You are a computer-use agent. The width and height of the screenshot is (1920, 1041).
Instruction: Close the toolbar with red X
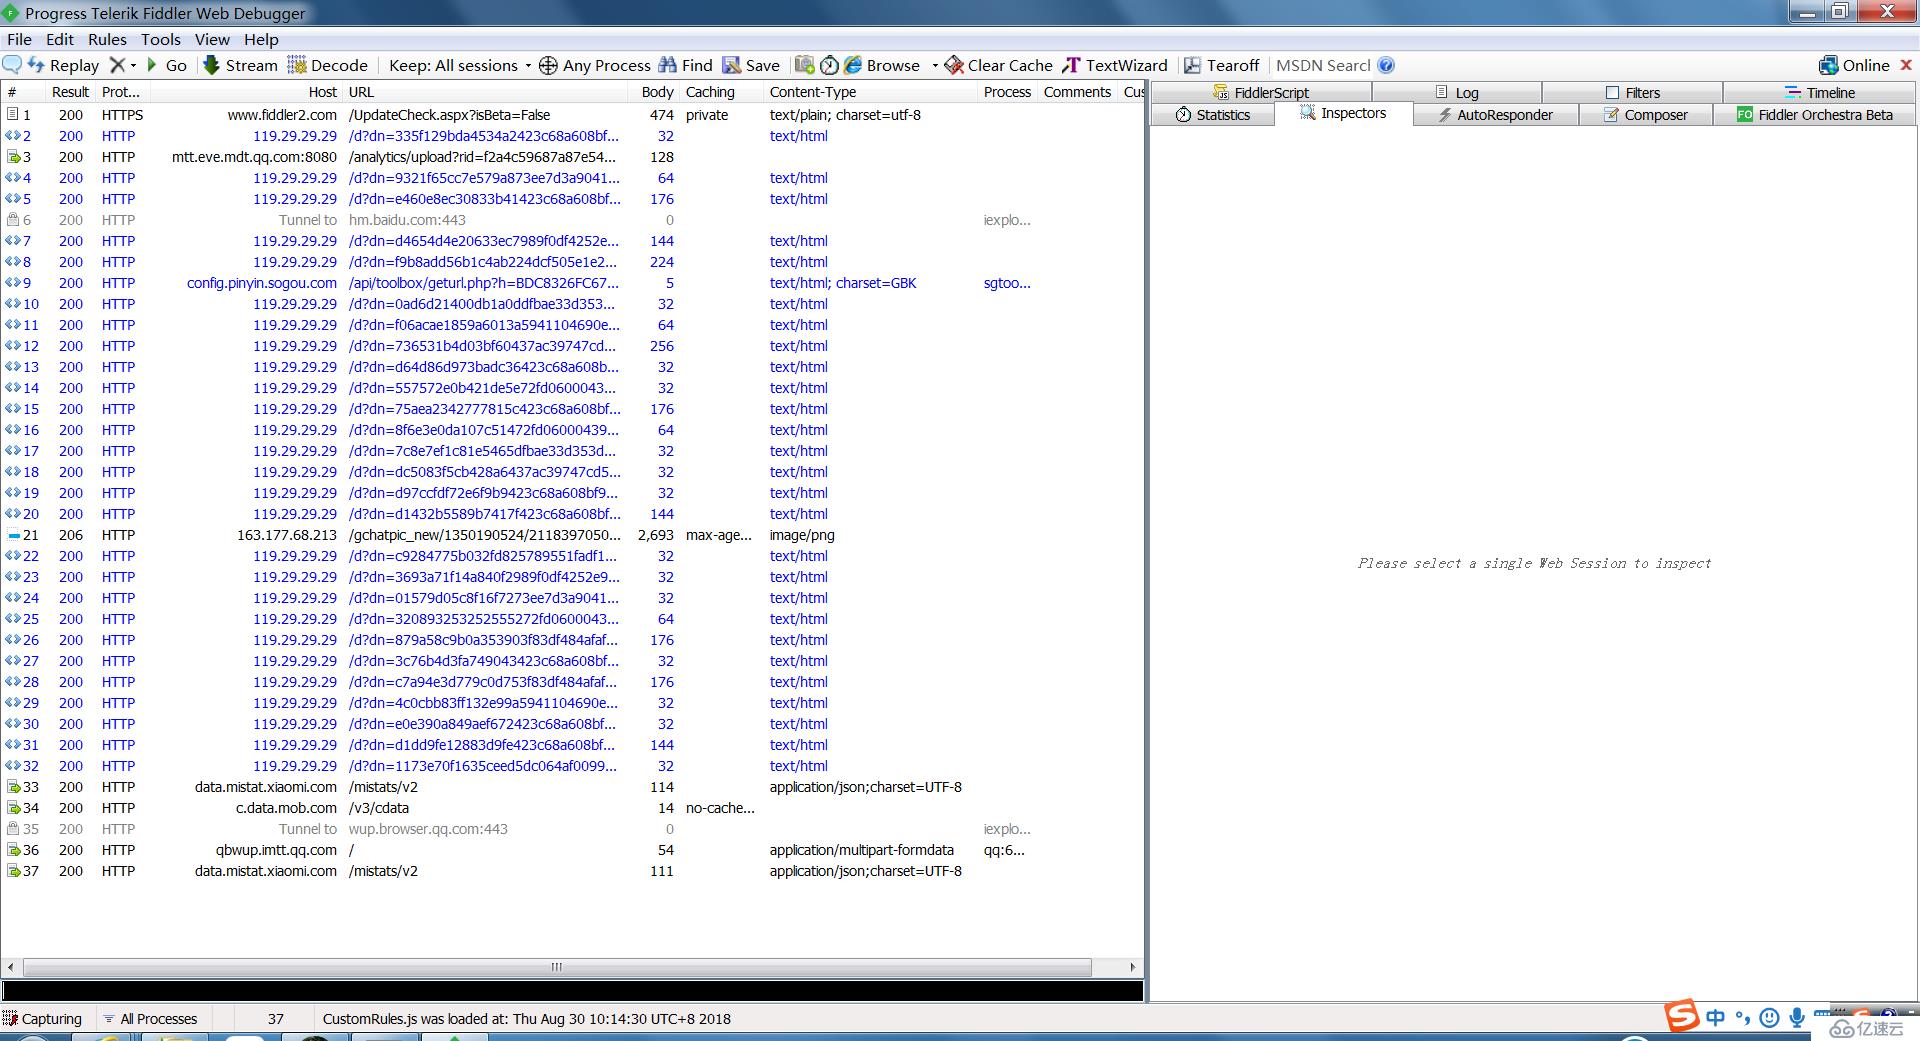pyautogui.click(x=1906, y=65)
